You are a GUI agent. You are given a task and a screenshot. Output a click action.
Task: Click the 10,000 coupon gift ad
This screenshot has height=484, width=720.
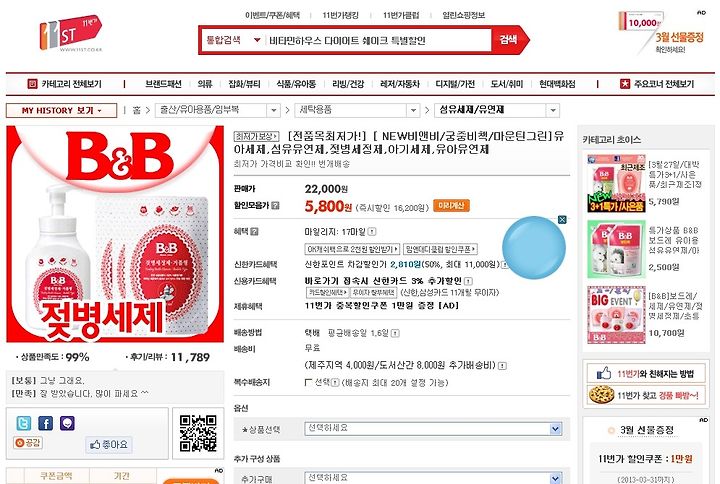[x=661, y=32]
